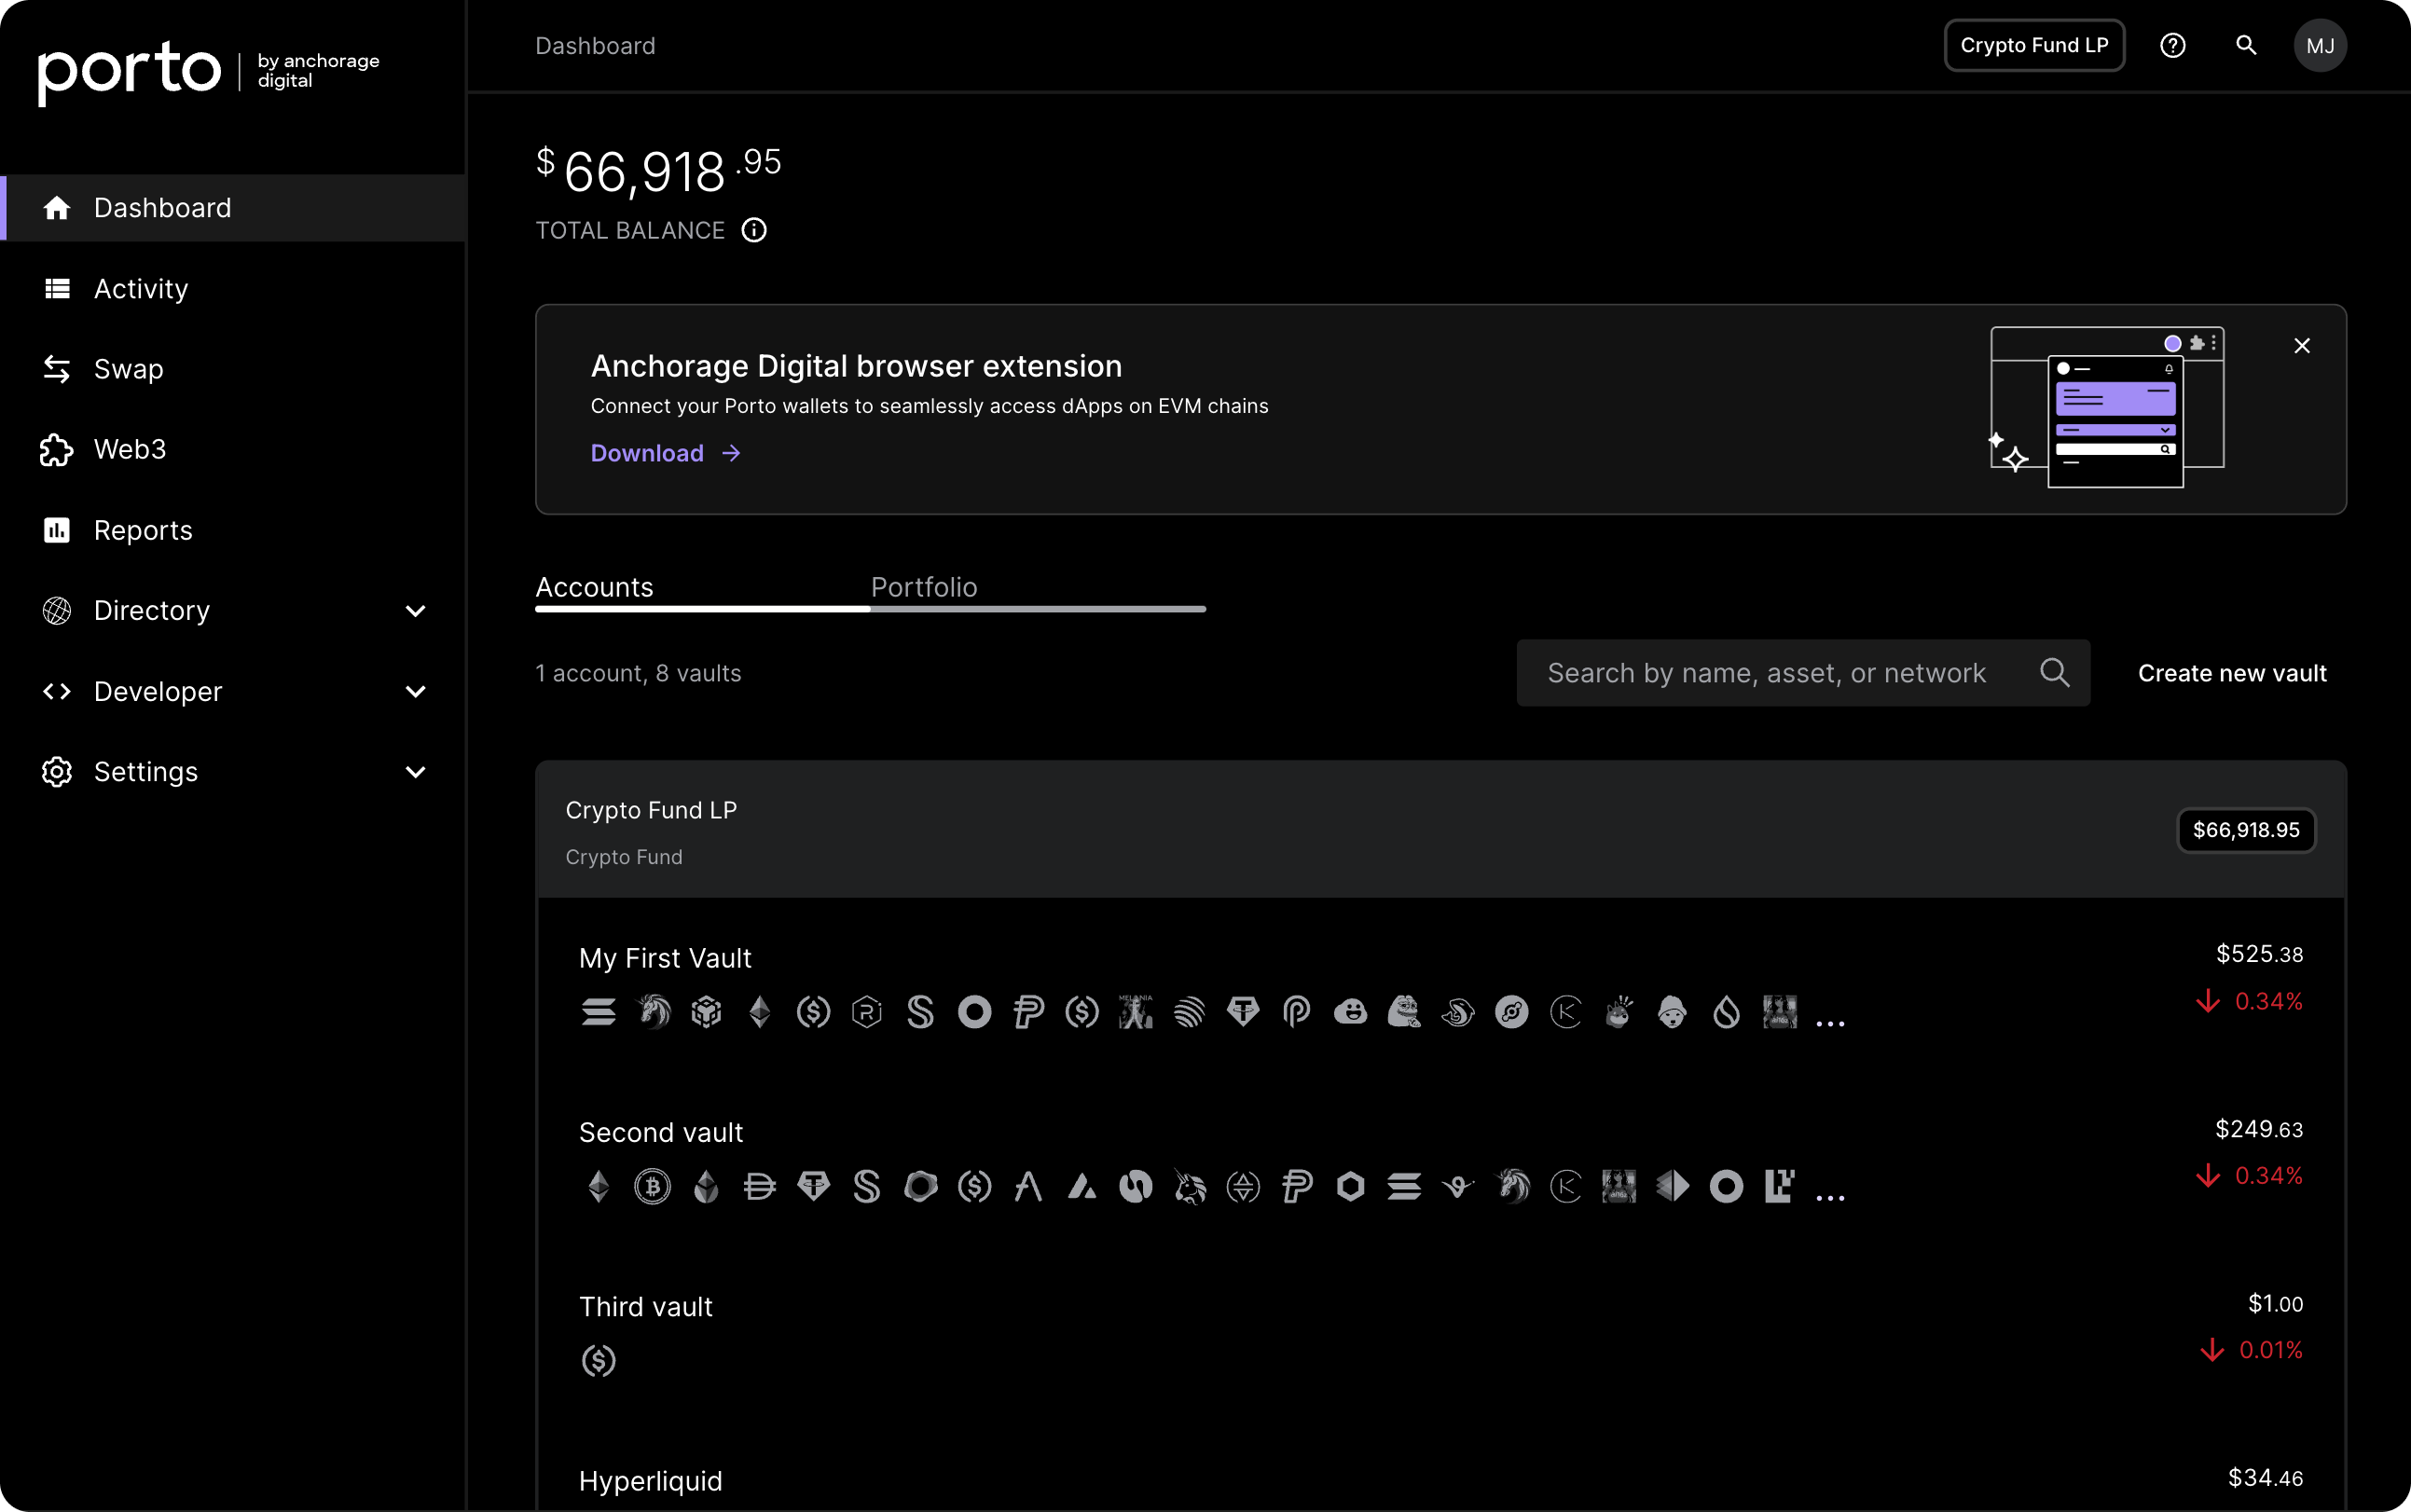Click the 0.01% change value
This screenshot has height=1512, width=2411.
tap(2270, 1350)
